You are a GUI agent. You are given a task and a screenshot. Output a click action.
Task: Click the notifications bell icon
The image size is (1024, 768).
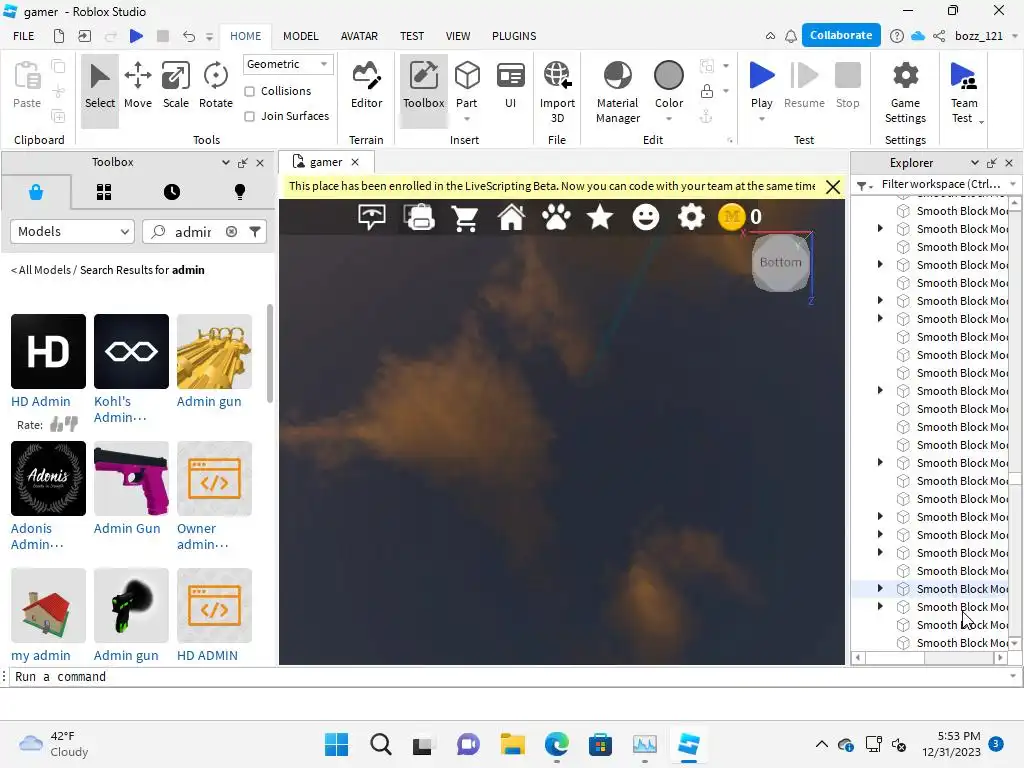(791, 36)
